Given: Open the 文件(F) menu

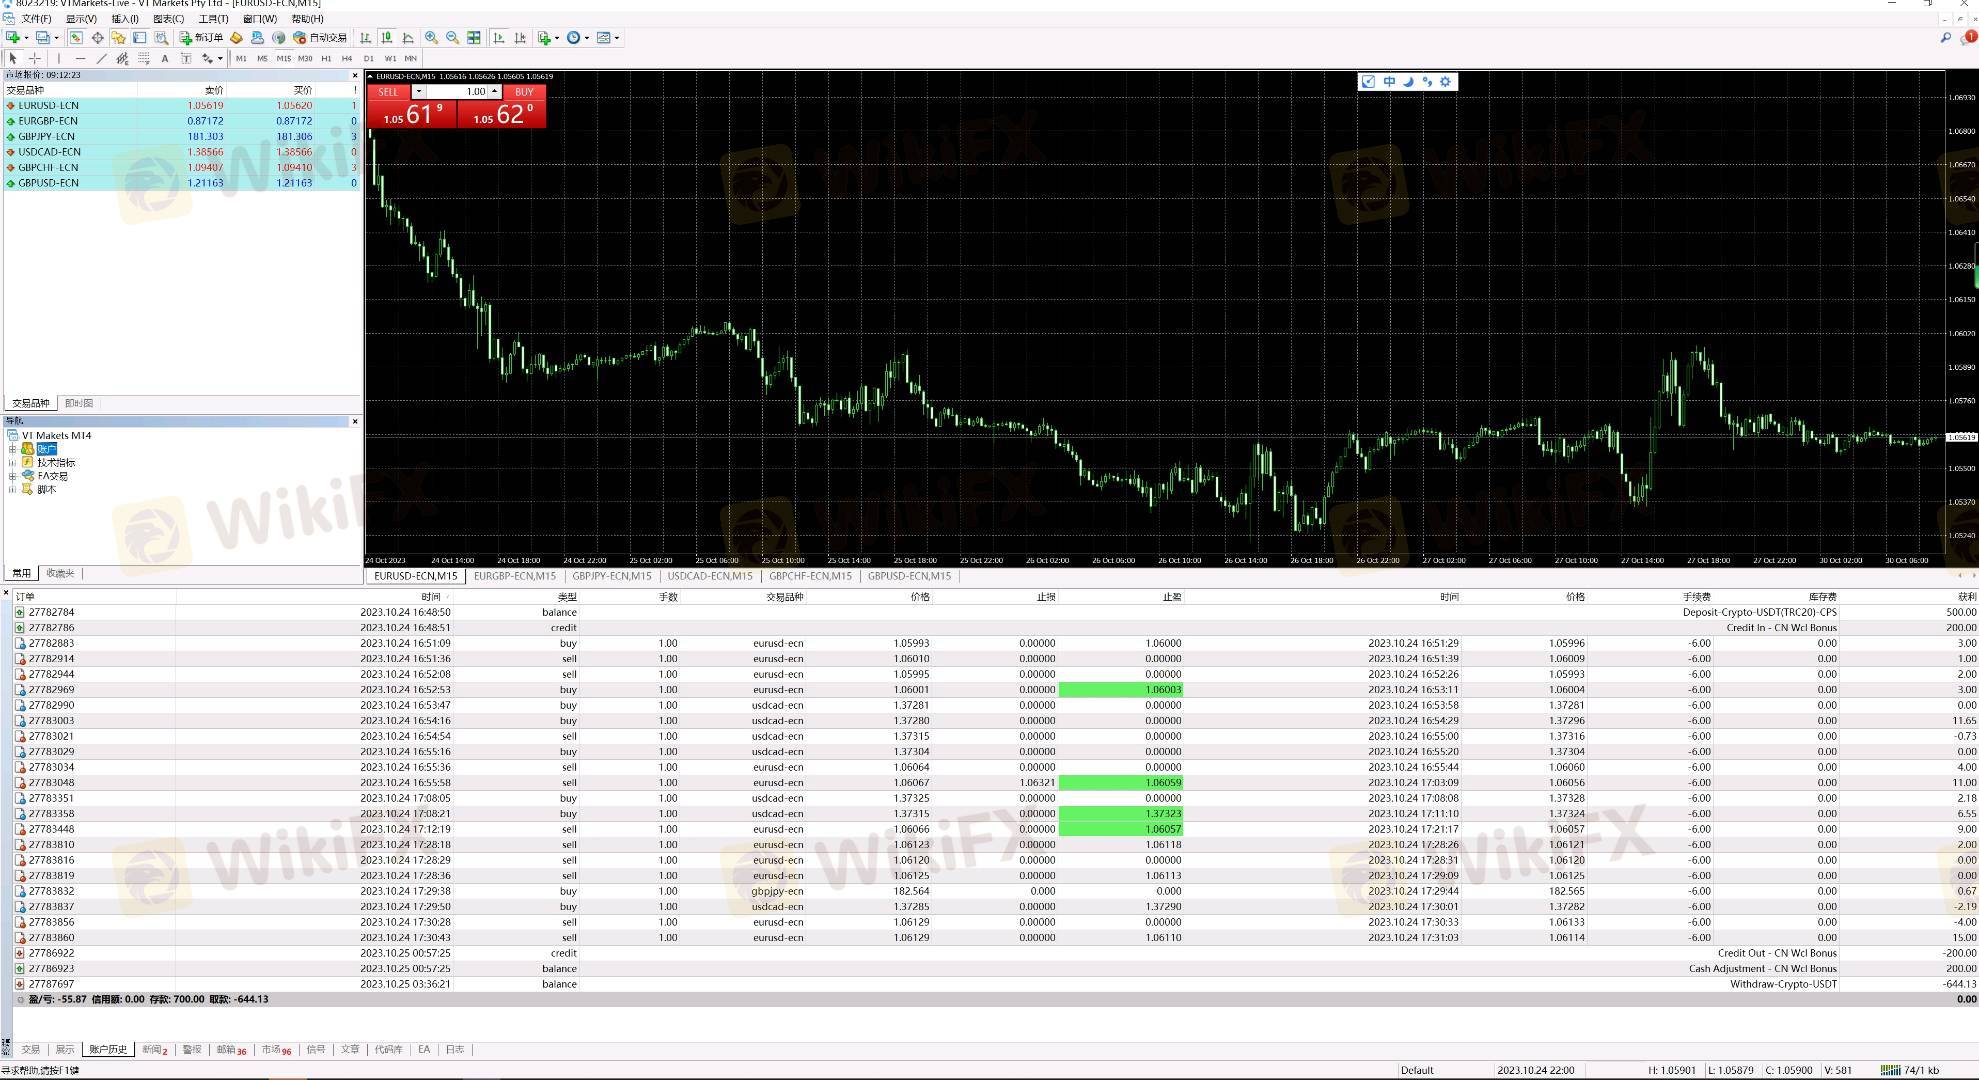Looking at the screenshot, I should [36, 19].
